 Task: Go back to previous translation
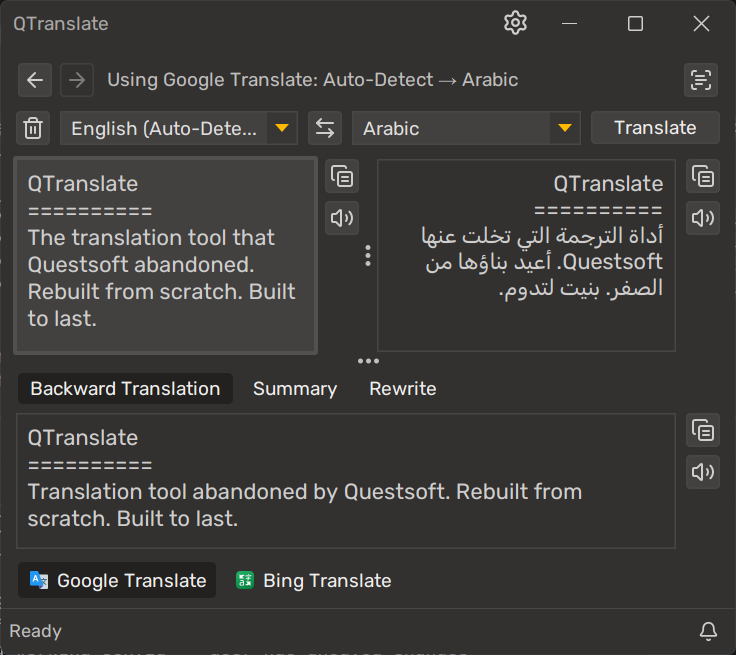35,80
